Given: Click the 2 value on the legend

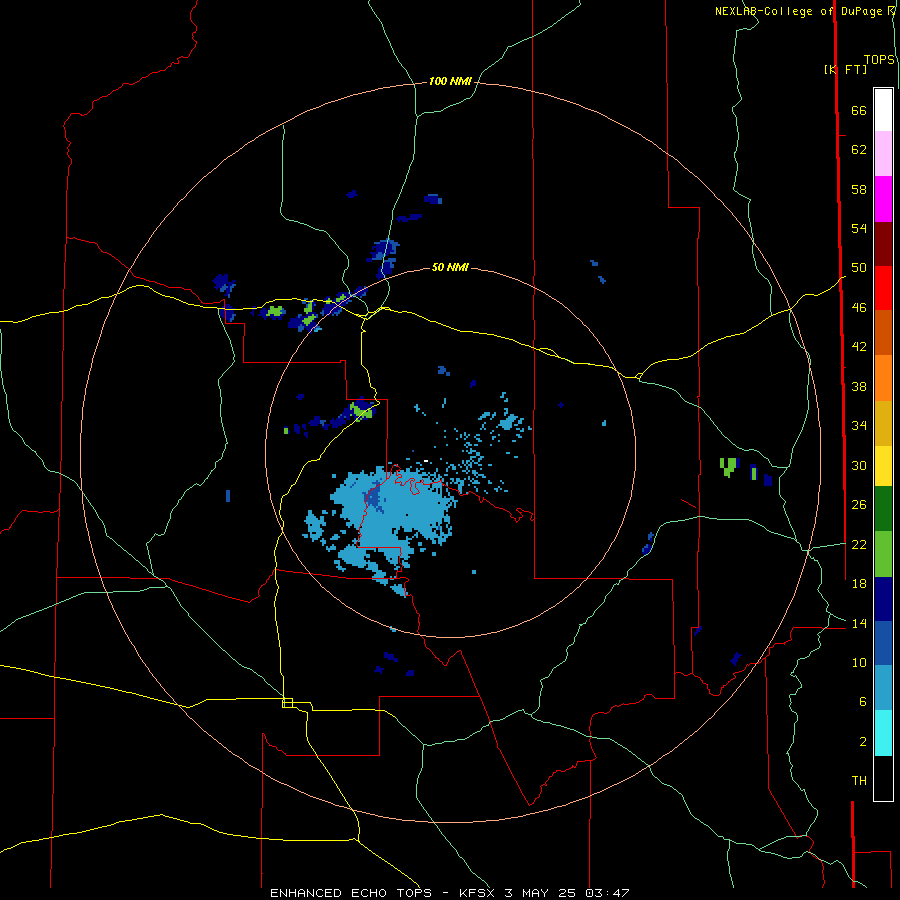Looking at the screenshot, I should (863, 742).
